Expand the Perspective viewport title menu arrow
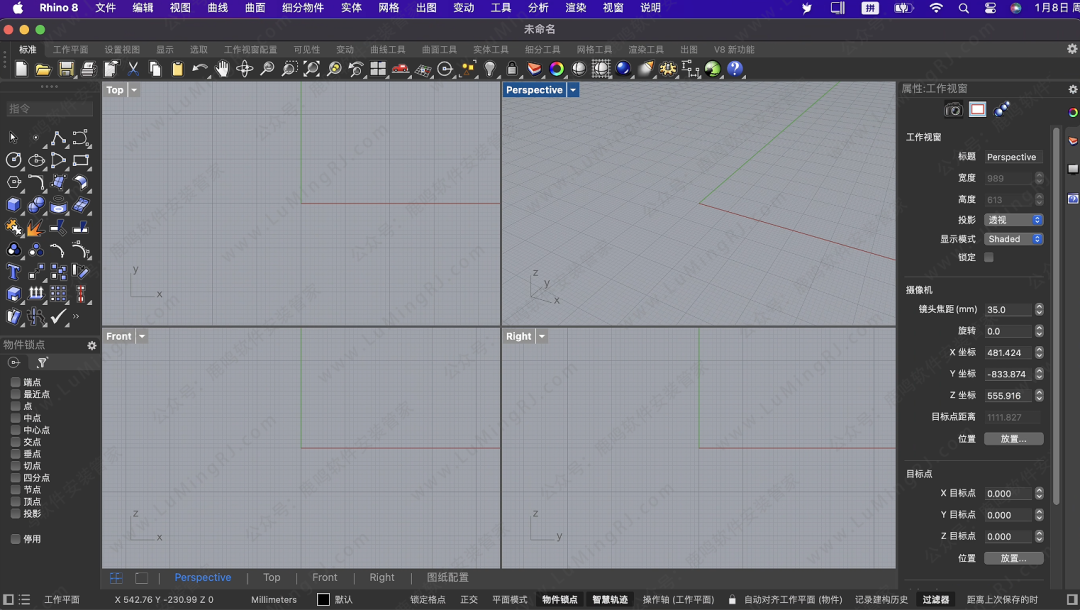 tap(573, 90)
